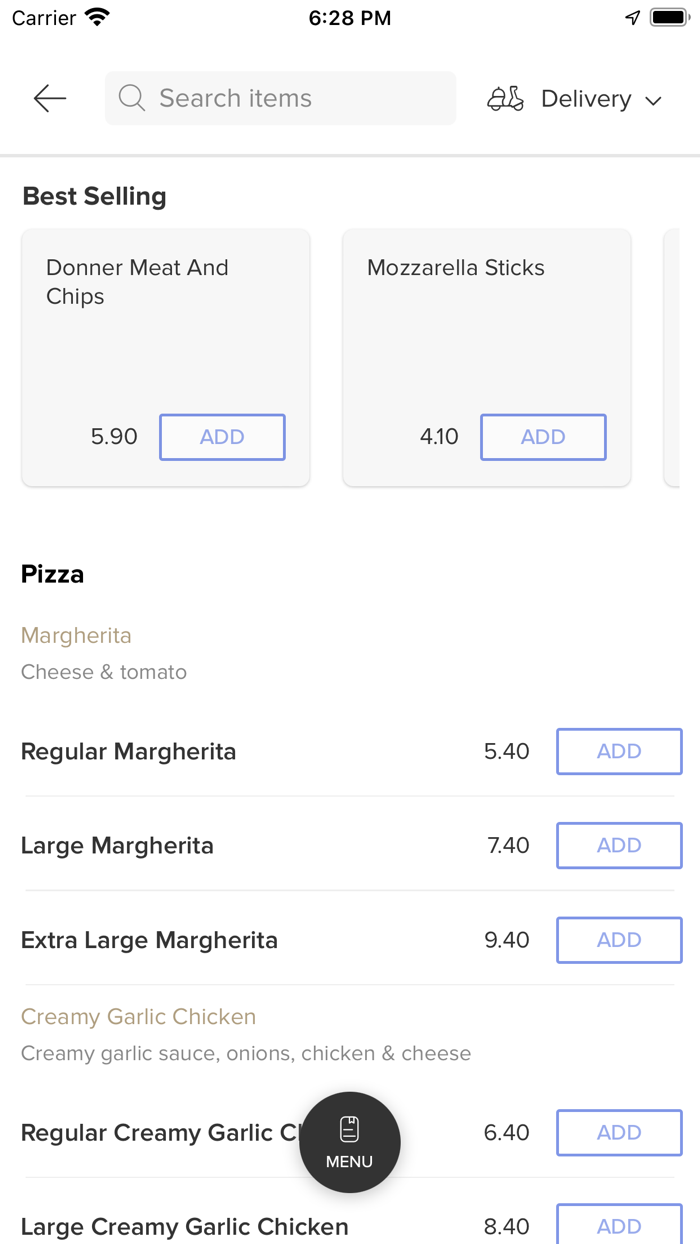Add Donner Meat And Chips to order

tap(222, 437)
